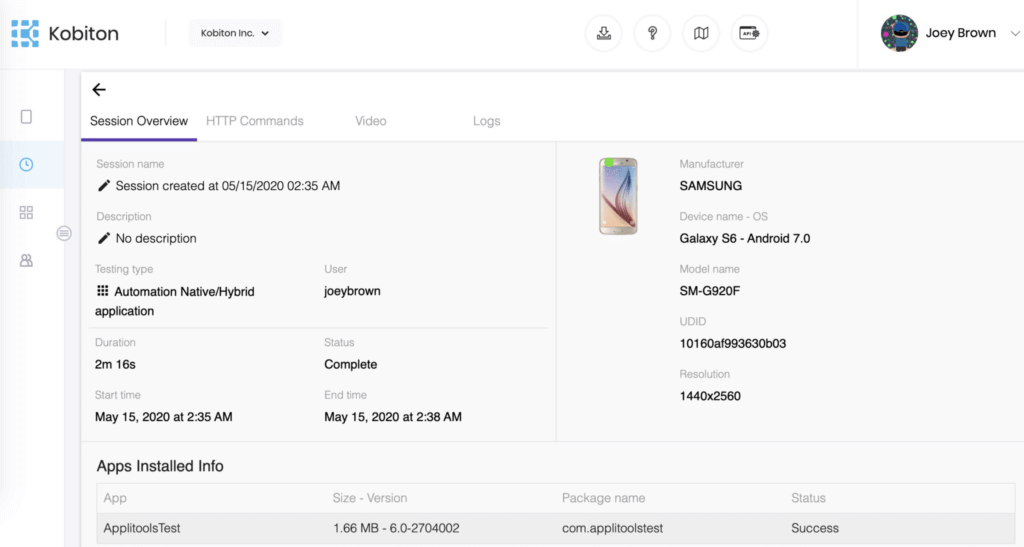Open Devices from the sidebar phone icon
Viewport: 1024px width, 547px height.
(26, 117)
